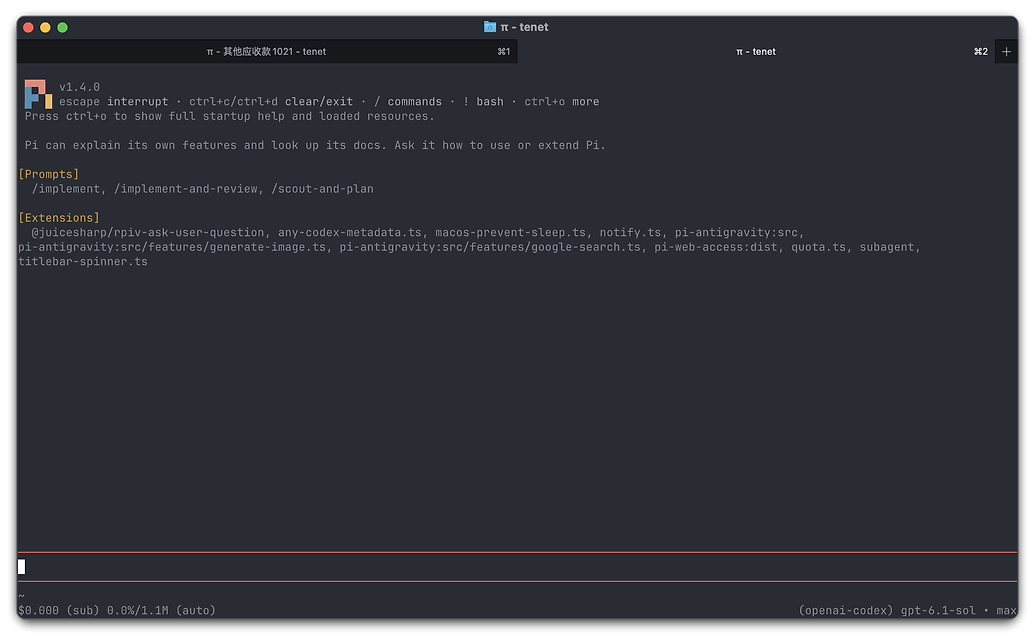
Task: Click status '$0.000 (sub)' cost
Action: tap(59, 610)
